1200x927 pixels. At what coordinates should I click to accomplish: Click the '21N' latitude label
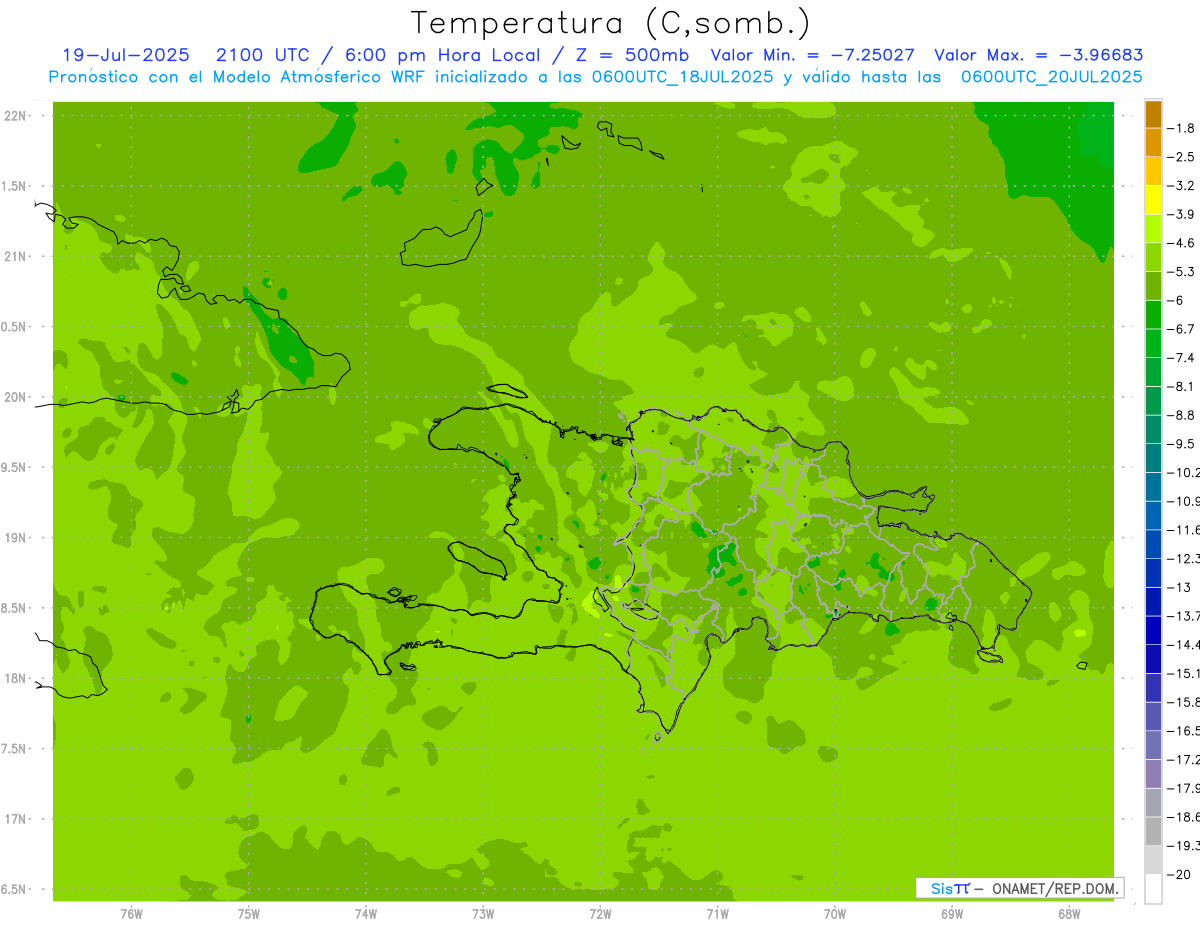pos(14,256)
